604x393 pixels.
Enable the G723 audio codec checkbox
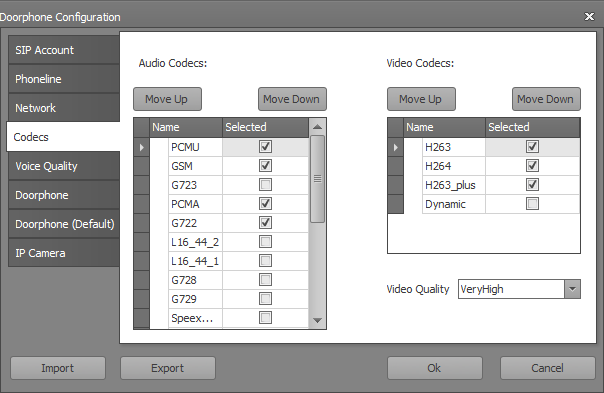click(x=265, y=185)
